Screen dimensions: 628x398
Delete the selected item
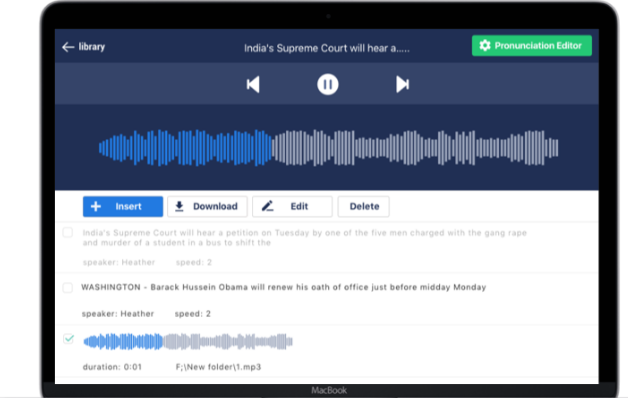click(363, 207)
